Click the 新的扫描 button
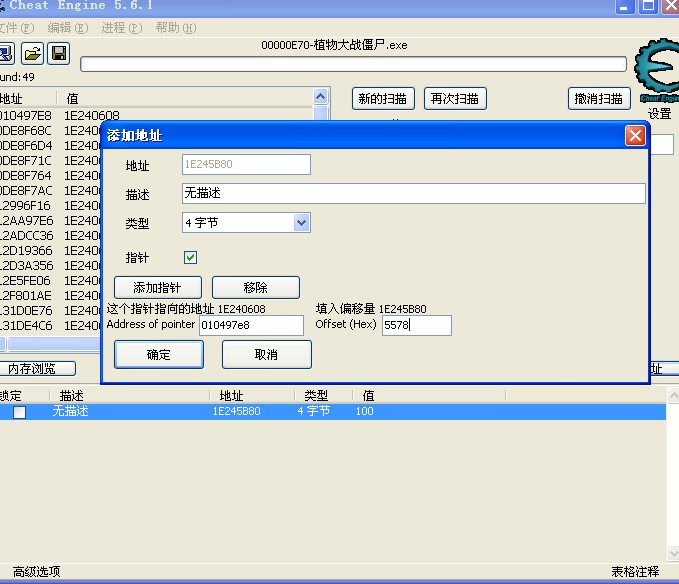 pos(383,99)
